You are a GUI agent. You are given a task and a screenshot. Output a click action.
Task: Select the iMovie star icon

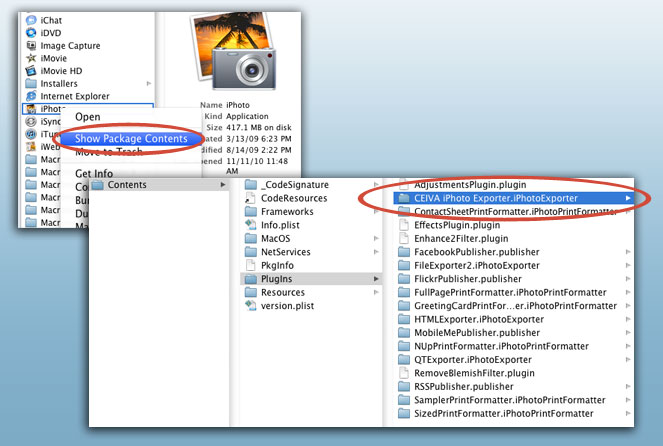pyautogui.click(x=31, y=58)
